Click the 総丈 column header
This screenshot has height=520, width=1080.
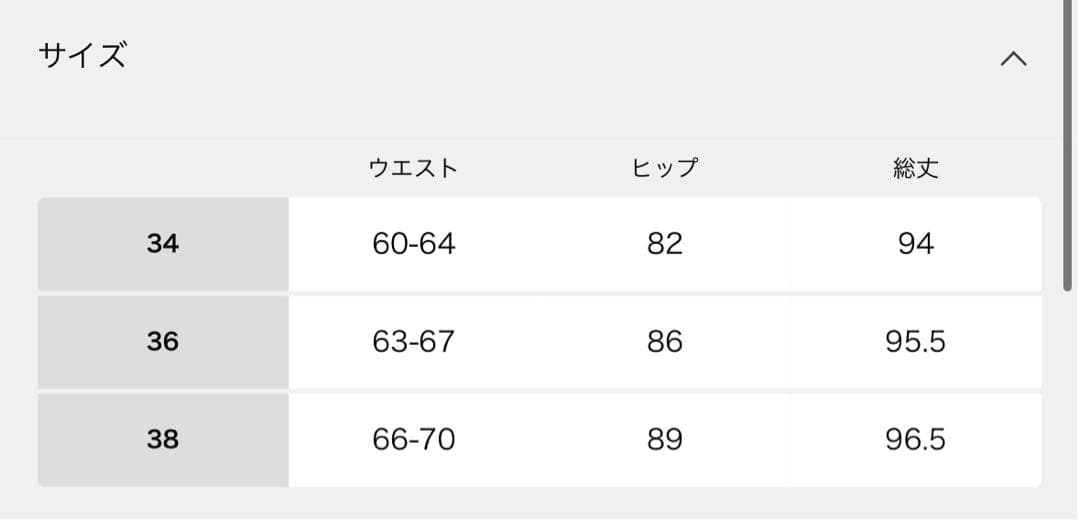click(x=915, y=168)
